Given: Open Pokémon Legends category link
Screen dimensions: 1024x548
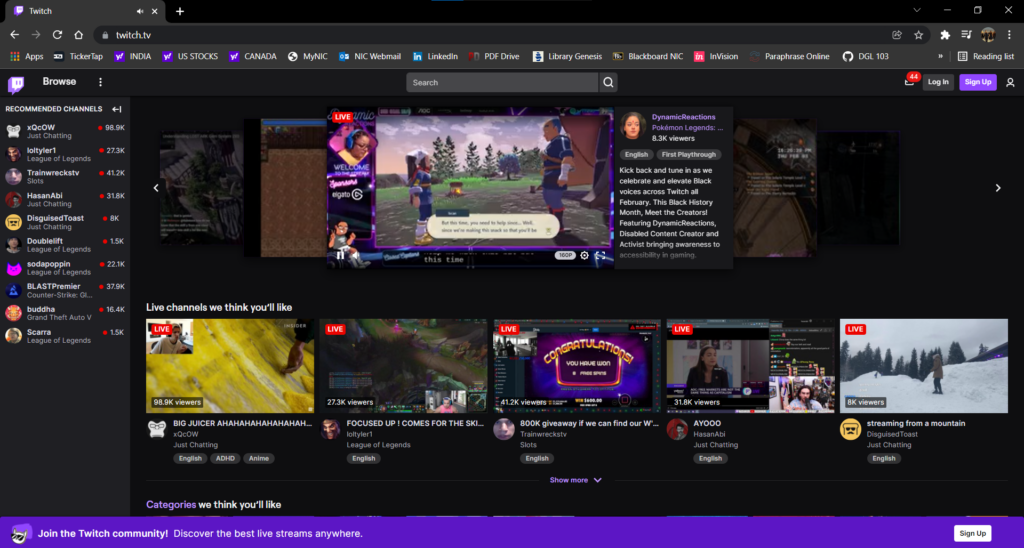Looking at the screenshot, I should [687, 127].
